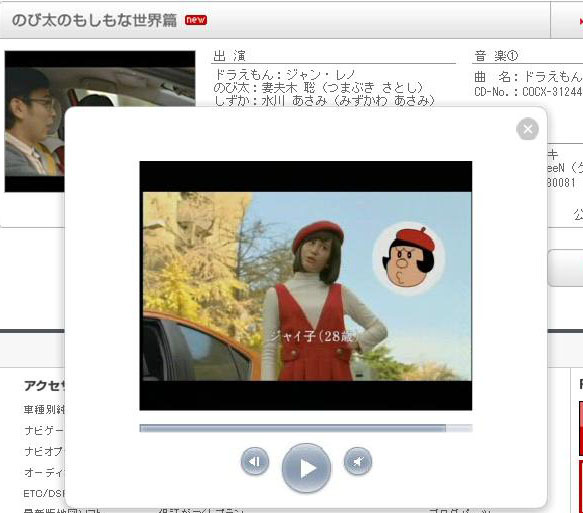Click the rewind to start button
This screenshot has height=513, width=583.
point(255,461)
